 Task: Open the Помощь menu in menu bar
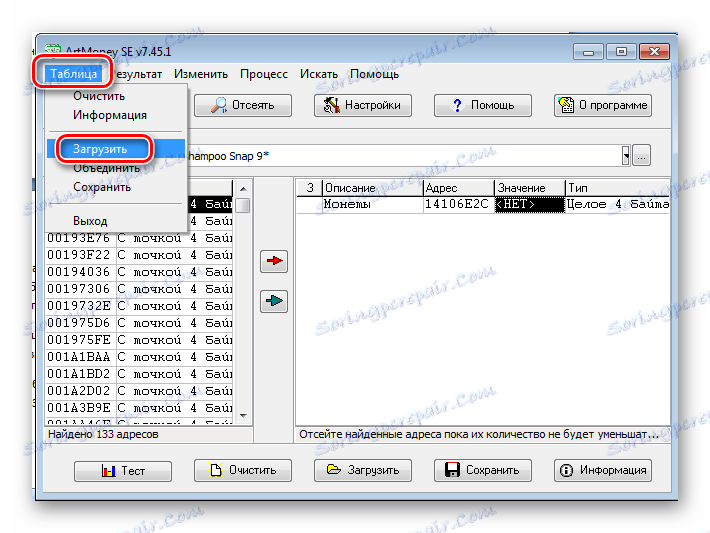click(374, 74)
